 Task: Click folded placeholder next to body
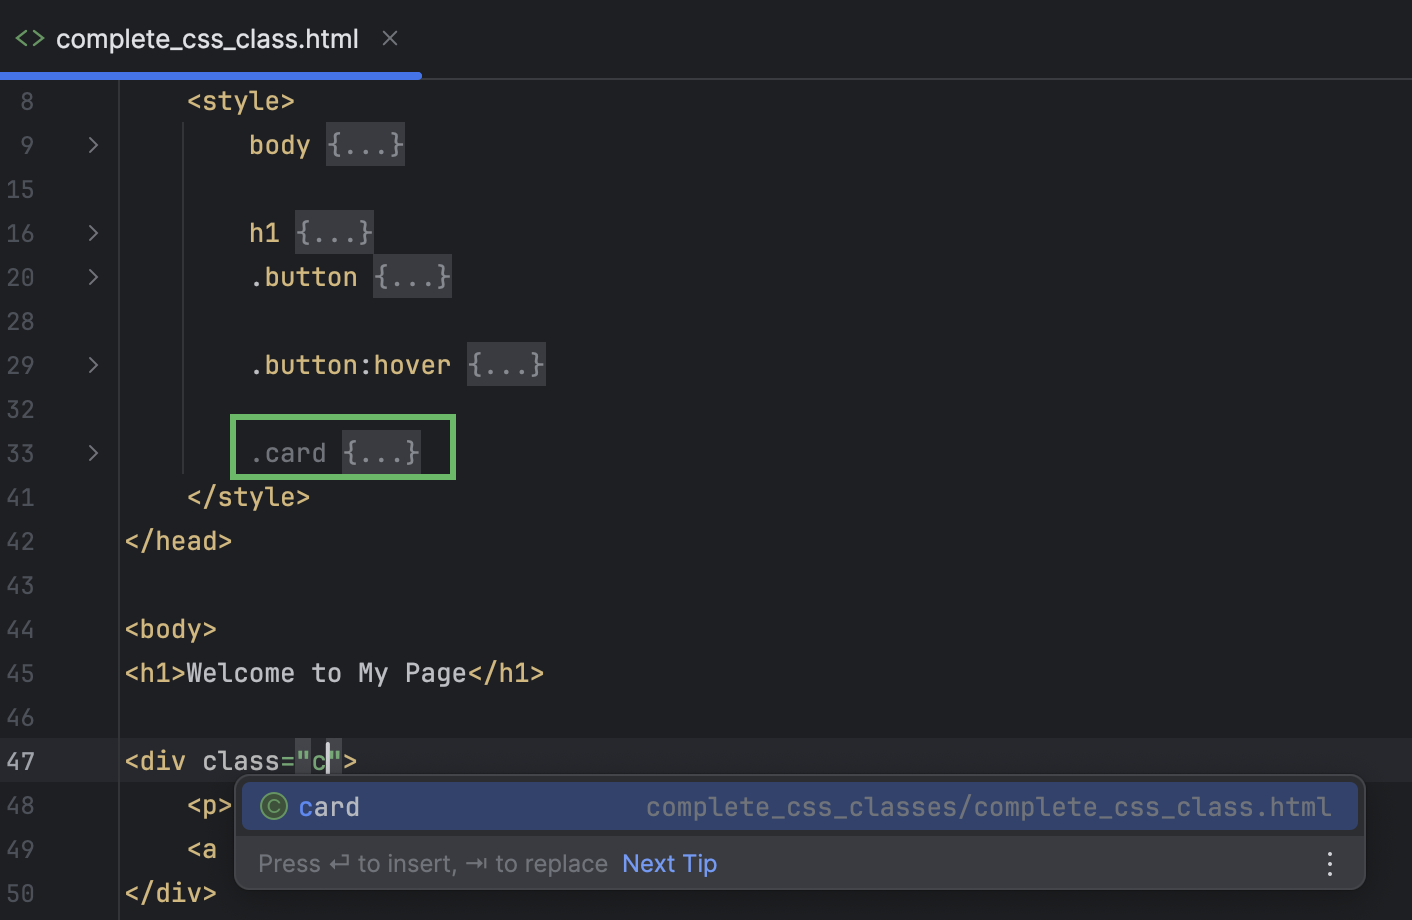click(x=365, y=145)
